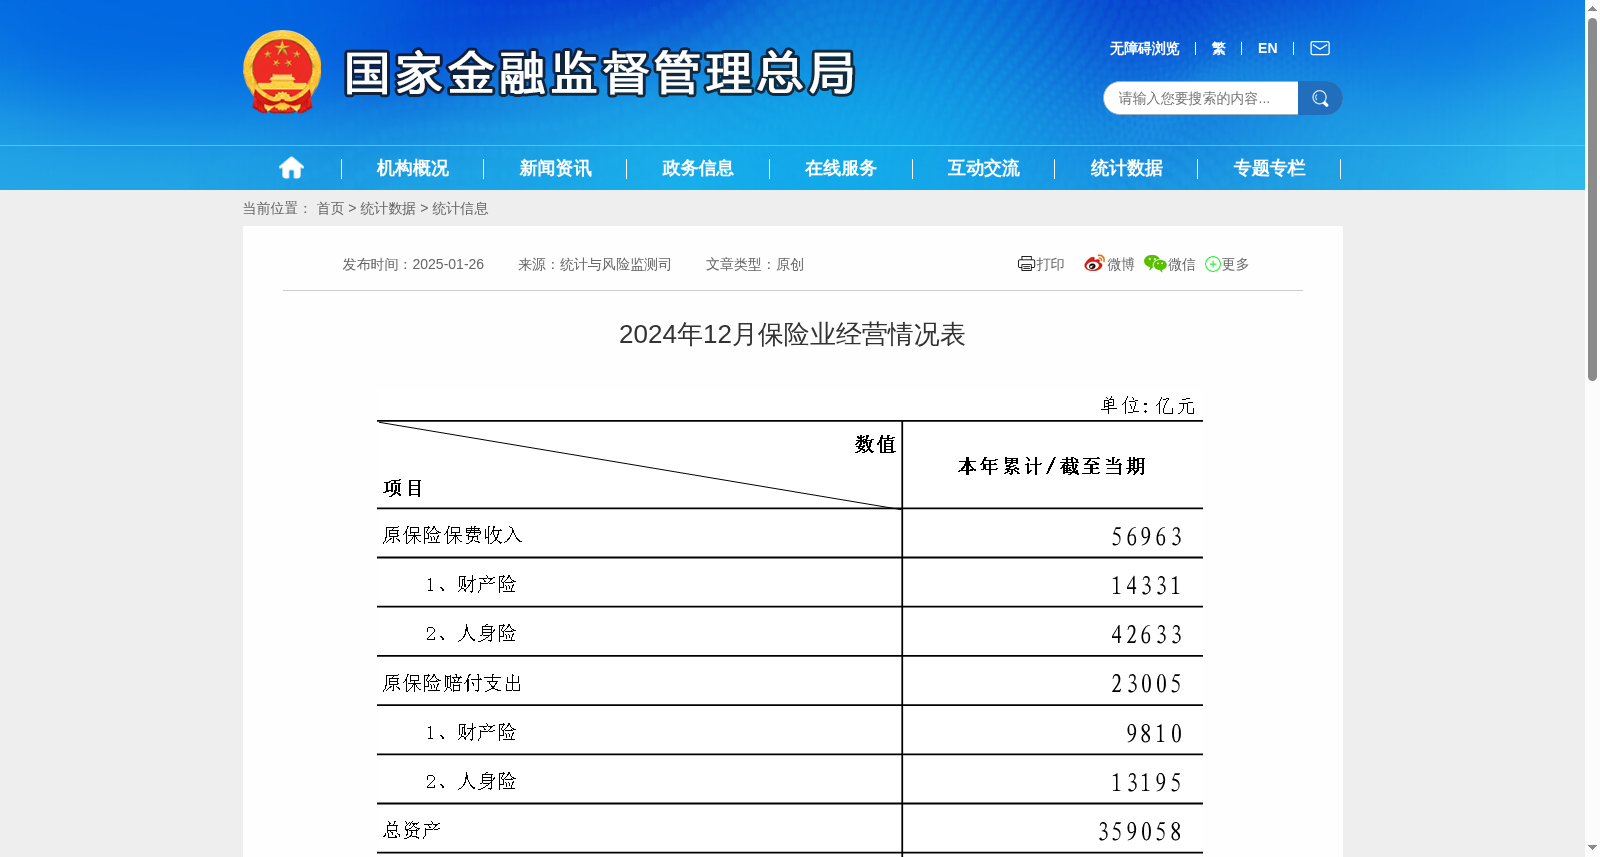Screen dimensions: 1600x857
Task: Click the 来源：统计与风险监测司 text
Action: (595, 264)
